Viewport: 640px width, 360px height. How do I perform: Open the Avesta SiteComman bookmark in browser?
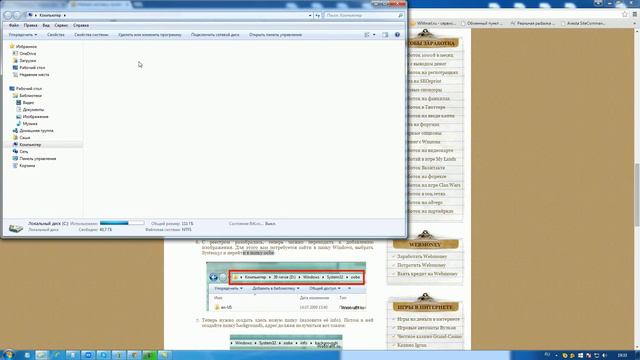[x=583, y=23]
